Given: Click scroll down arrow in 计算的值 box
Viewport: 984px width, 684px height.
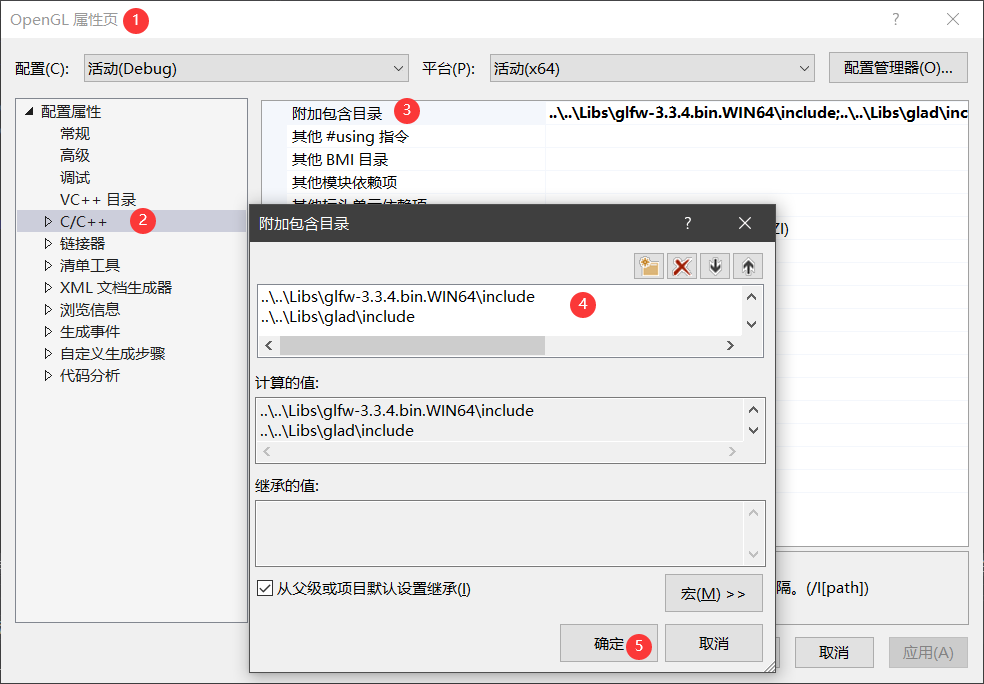Looking at the screenshot, I should (x=754, y=430).
